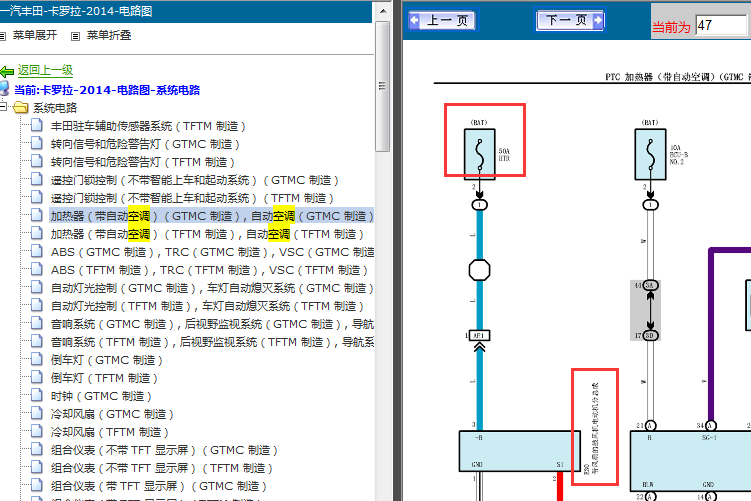The width and height of the screenshot is (751, 501).
Task: Click document icon beside 冷却风扇（TFTM 制造）
Action: (x=37, y=431)
